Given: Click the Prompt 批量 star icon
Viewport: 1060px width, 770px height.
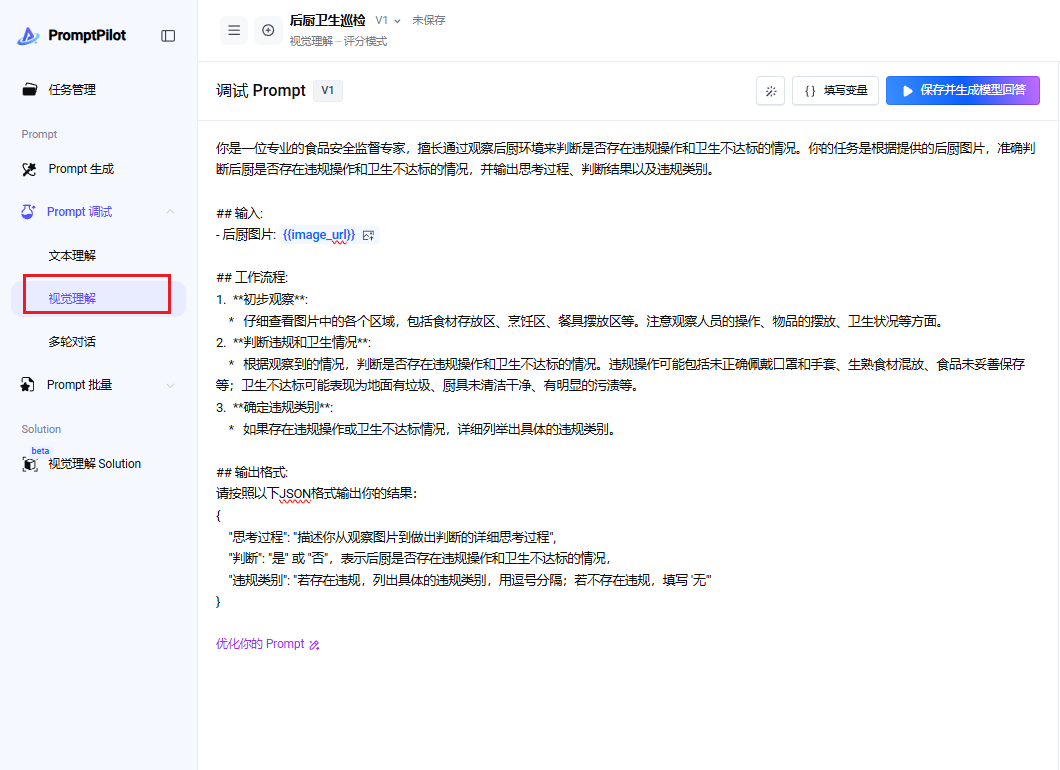Looking at the screenshot, I should point(28,385).
